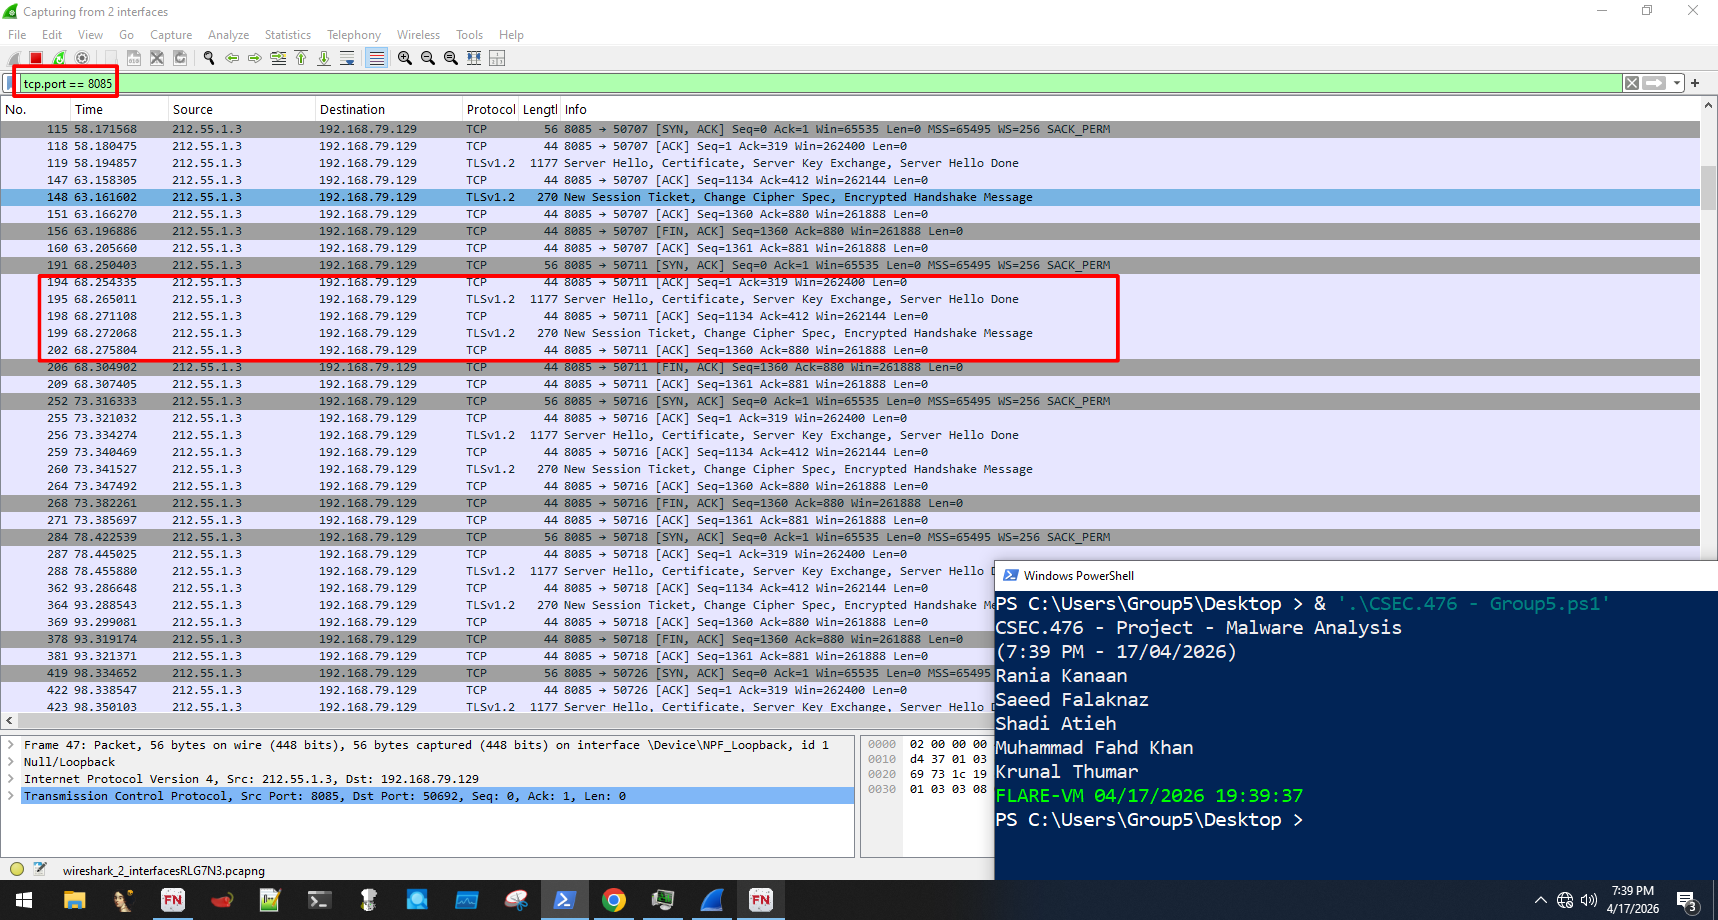Screen dimensions: 1718x920
Task: Toggle packet list colorization
Action: tap(376, 58)
